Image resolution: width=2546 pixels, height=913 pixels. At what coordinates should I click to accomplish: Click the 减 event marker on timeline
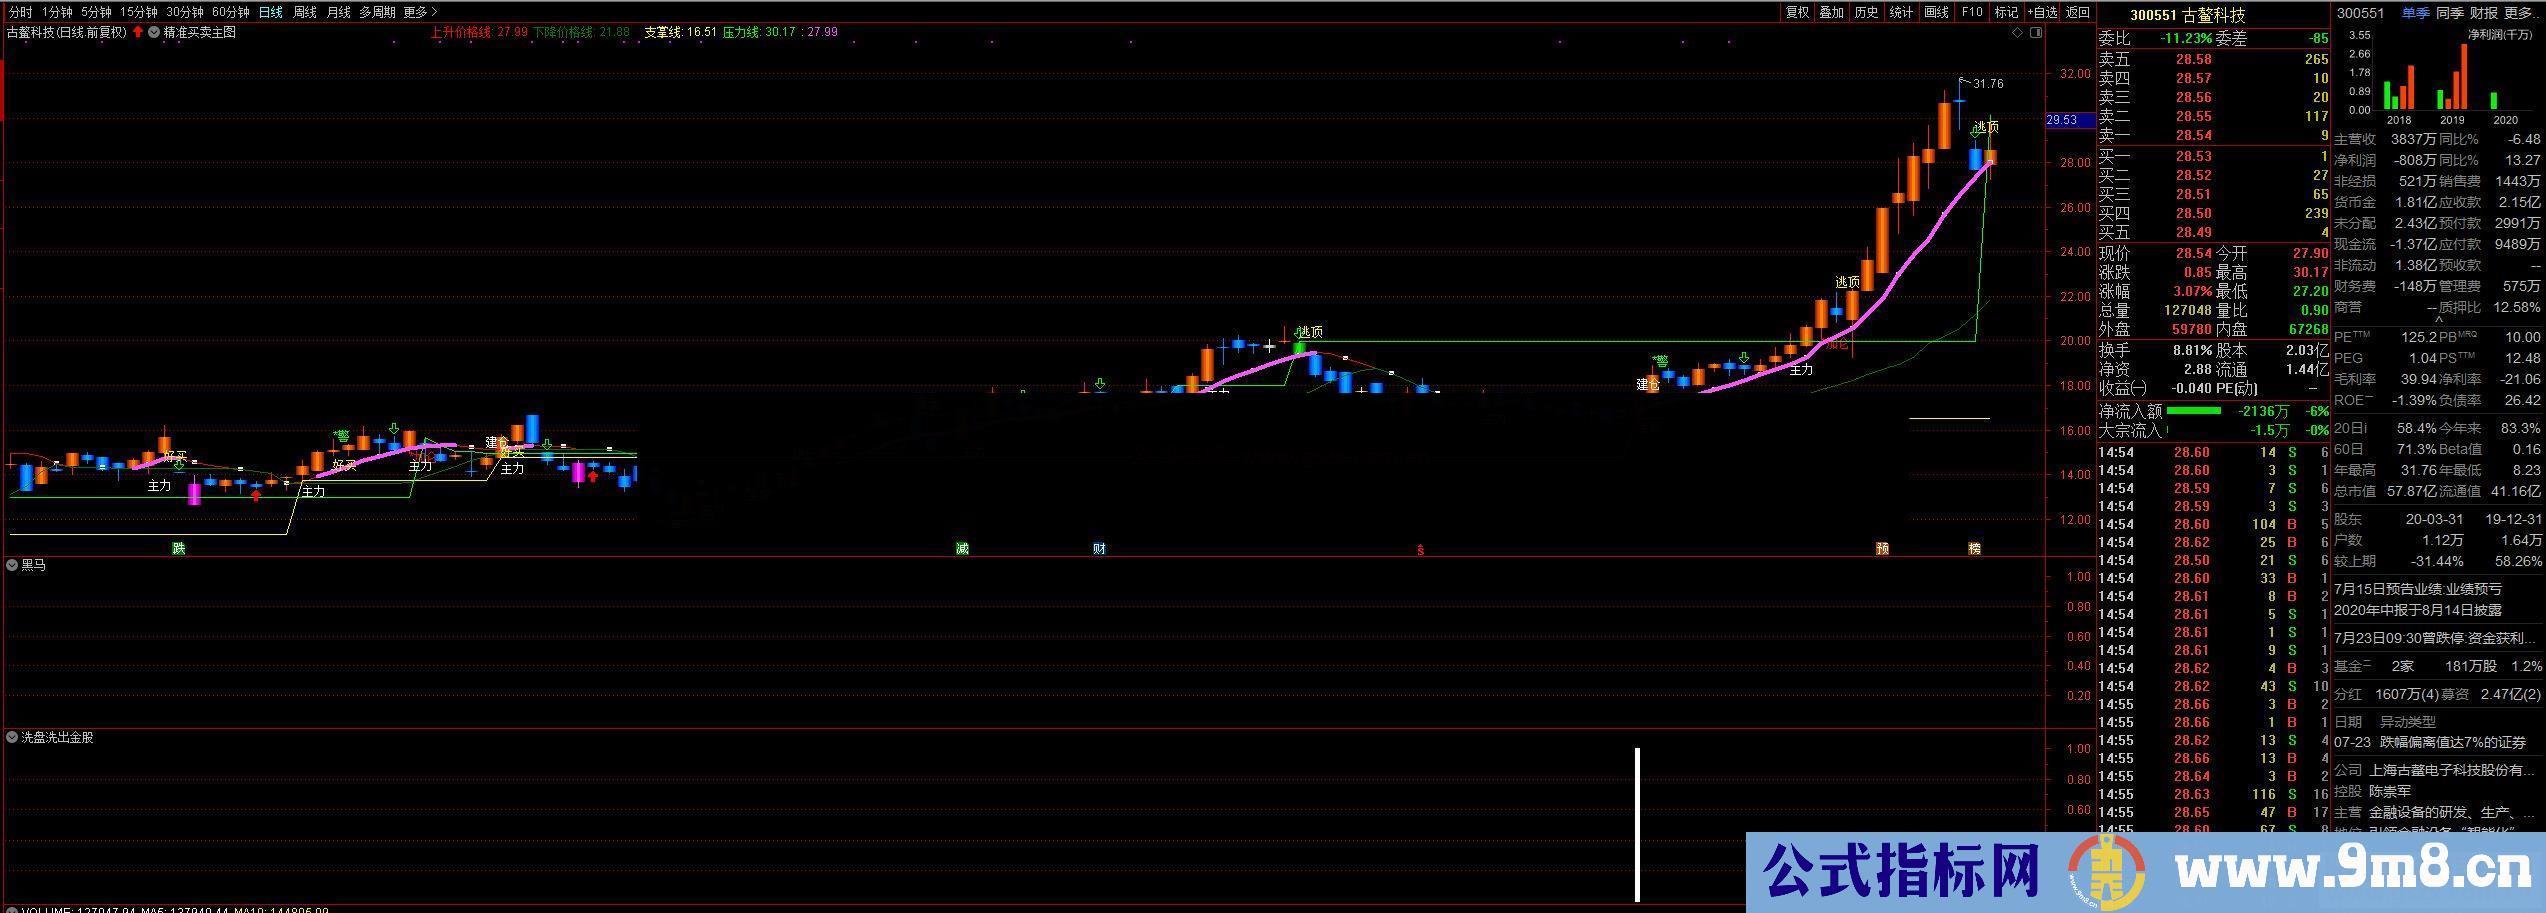pyautogui.click(x=962, y=548)
